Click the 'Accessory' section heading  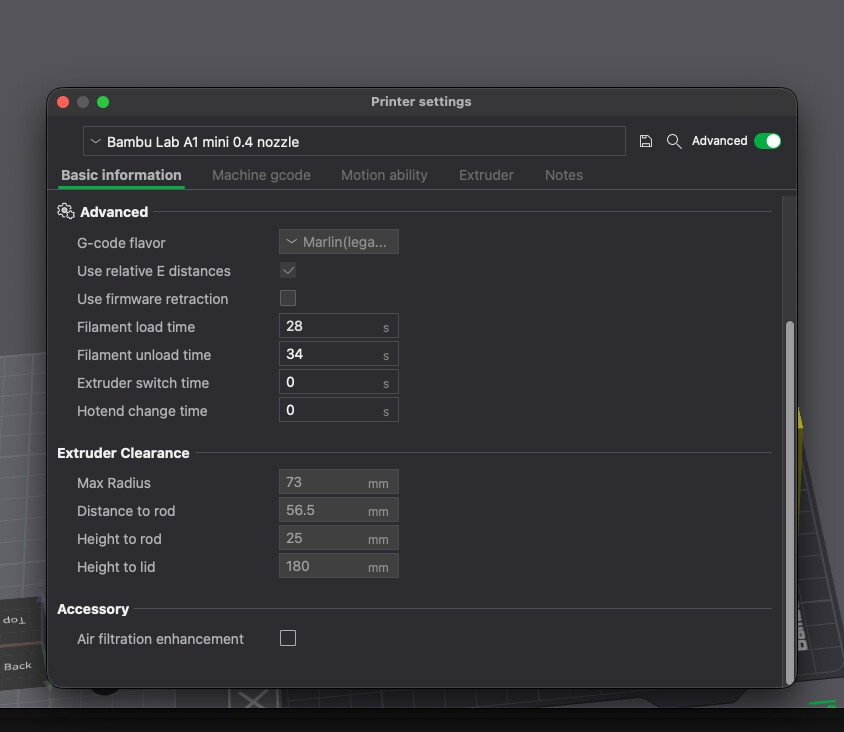(x=93, y=609)
